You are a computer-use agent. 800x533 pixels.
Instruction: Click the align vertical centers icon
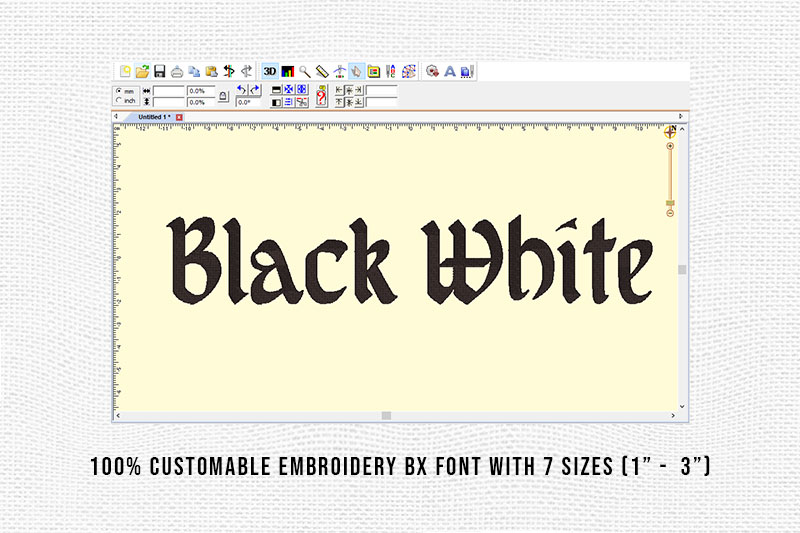point(349,102)
